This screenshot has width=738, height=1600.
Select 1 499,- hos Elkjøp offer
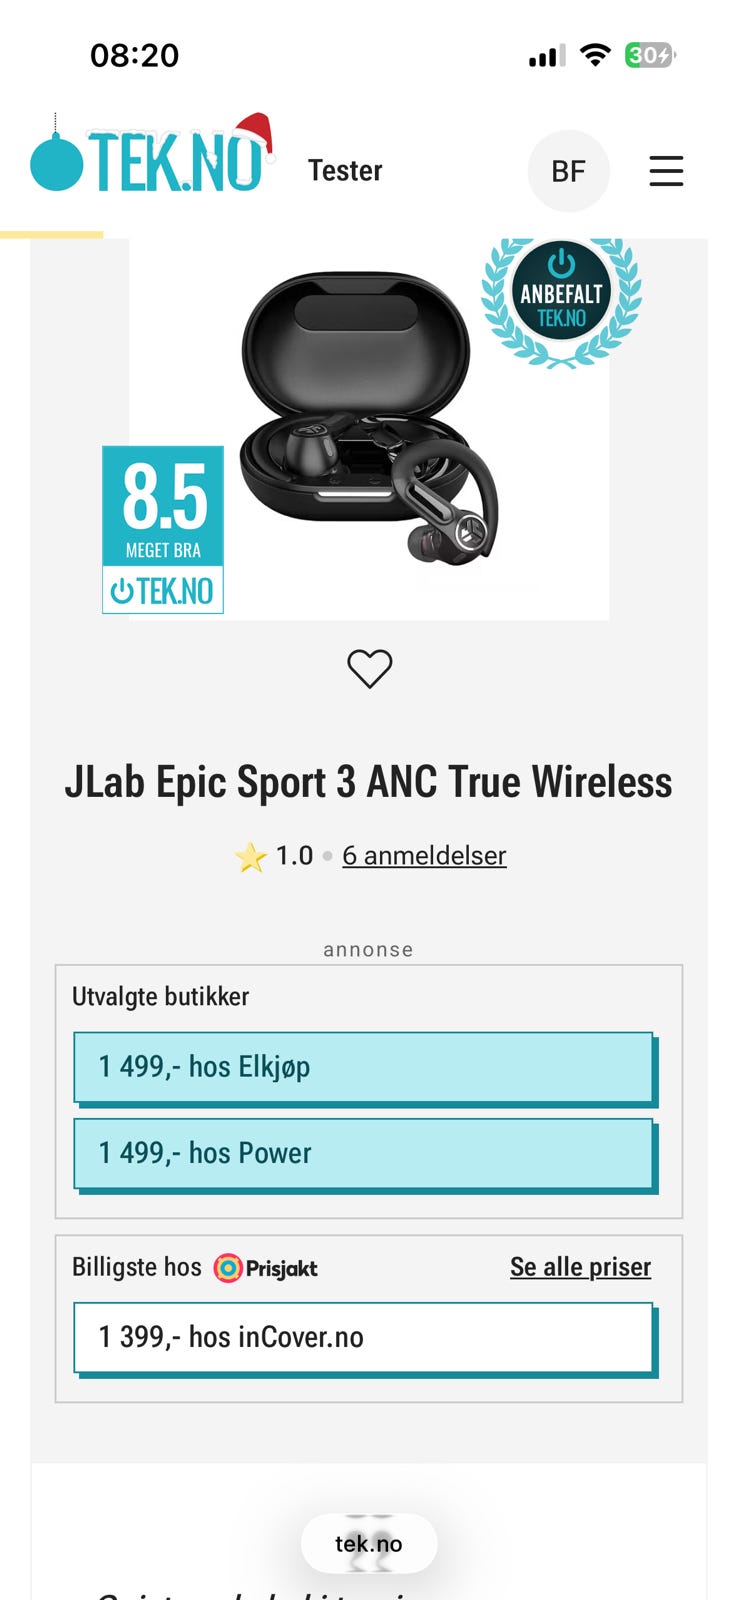coord(365,1068)
